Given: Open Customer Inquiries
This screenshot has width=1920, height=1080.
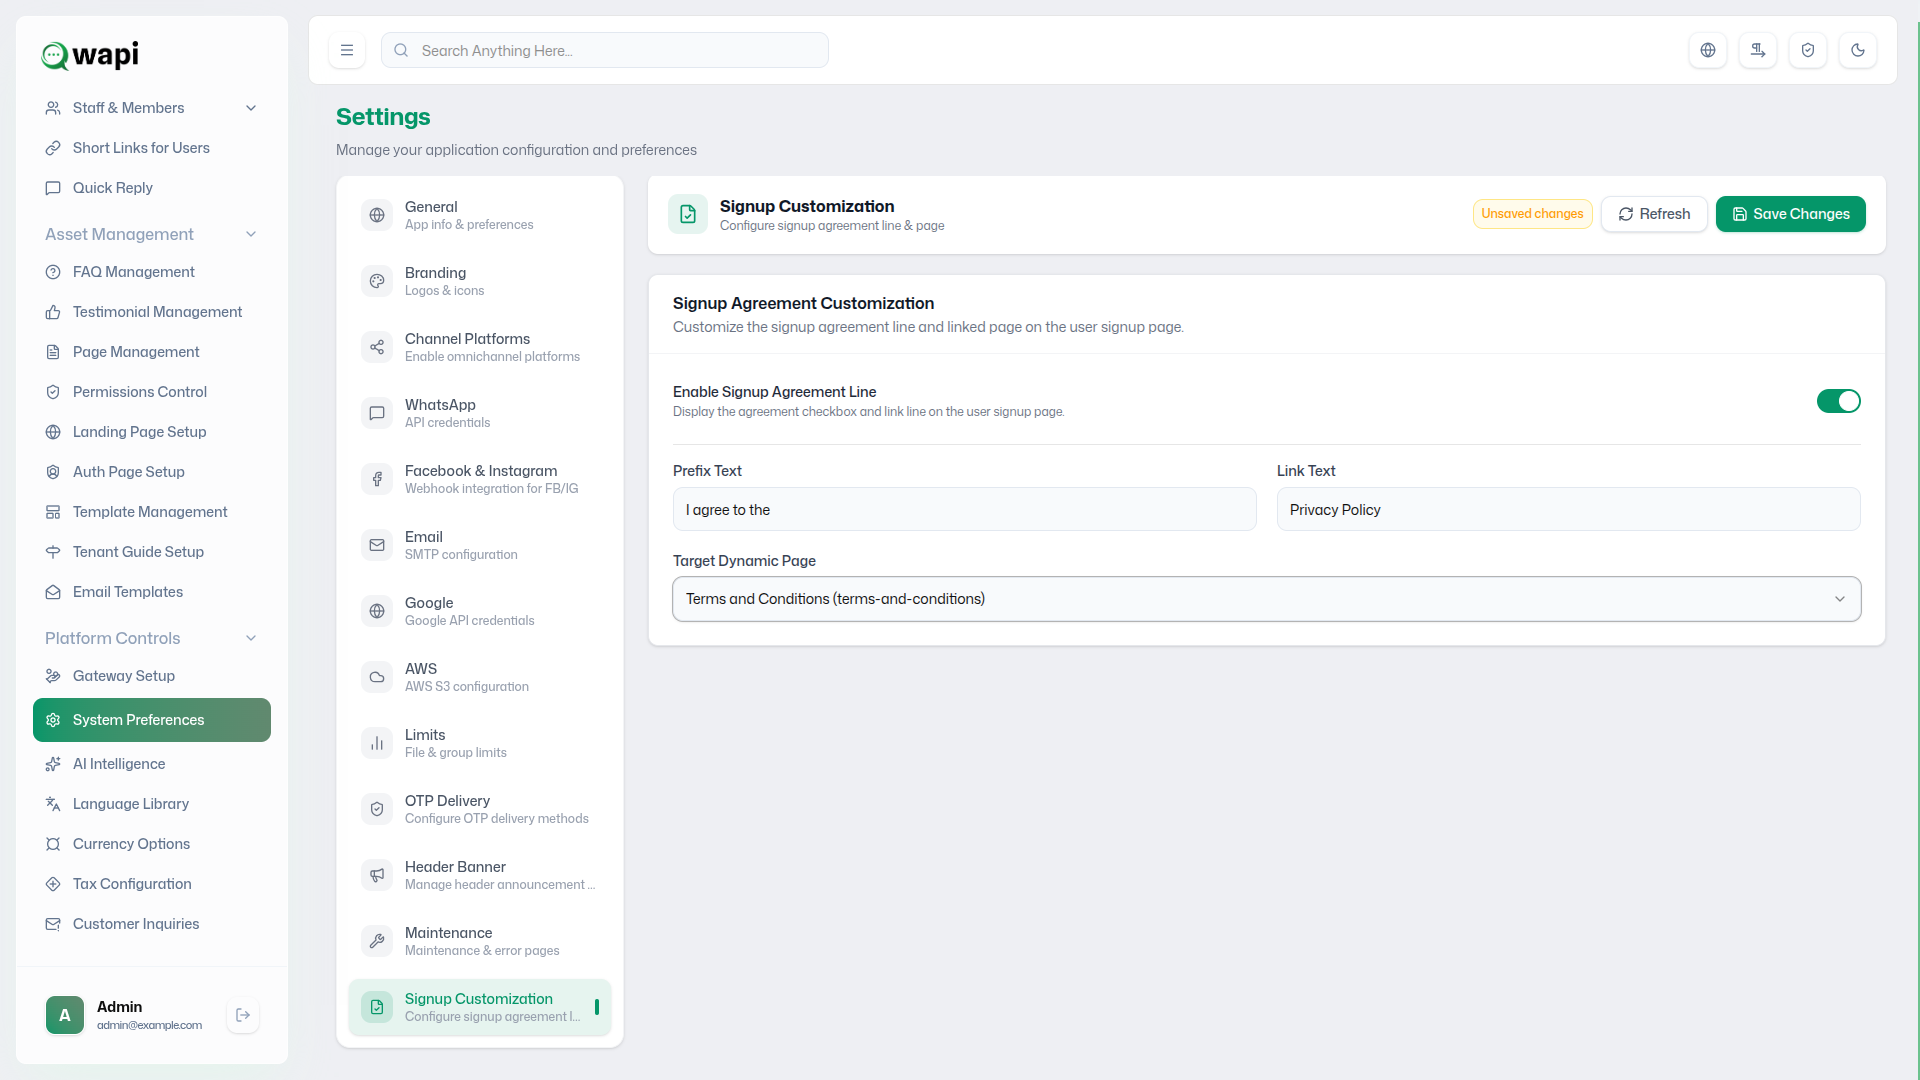Looking at the screenshot, I should click(x=151, y=924).
